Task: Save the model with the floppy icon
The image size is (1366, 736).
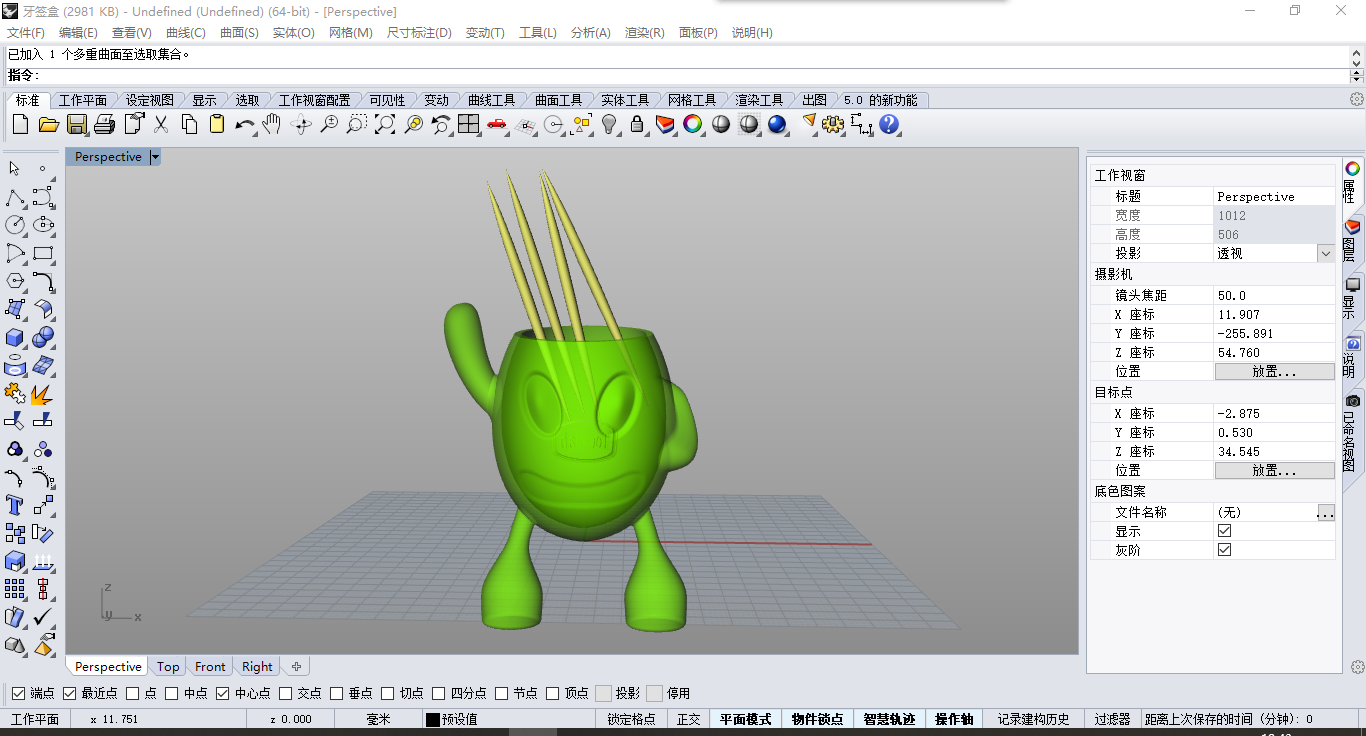Action: point(76,124)
